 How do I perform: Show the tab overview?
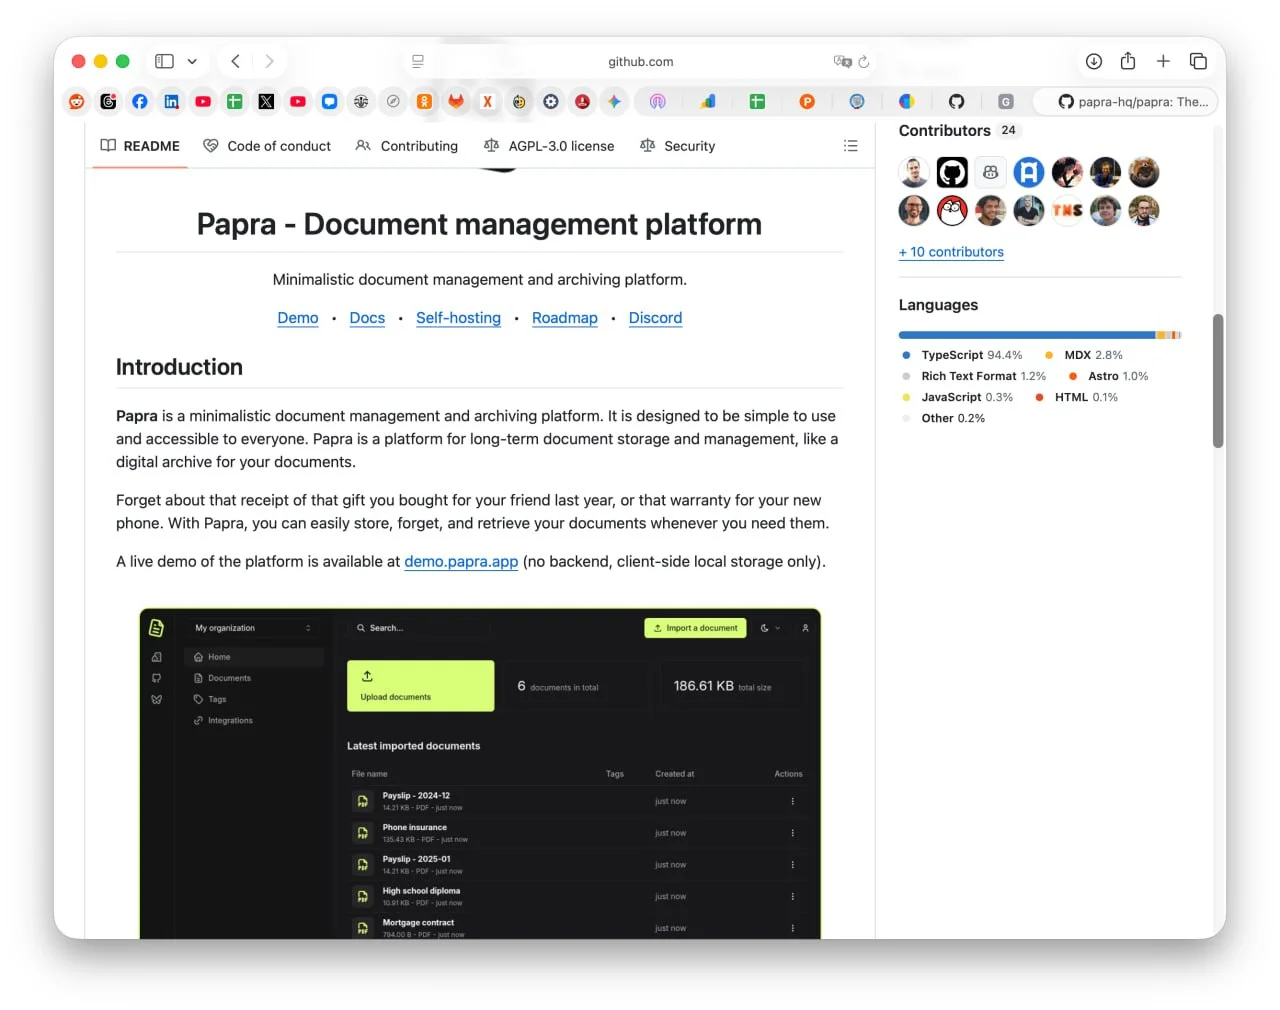[x=1198, y=61]
